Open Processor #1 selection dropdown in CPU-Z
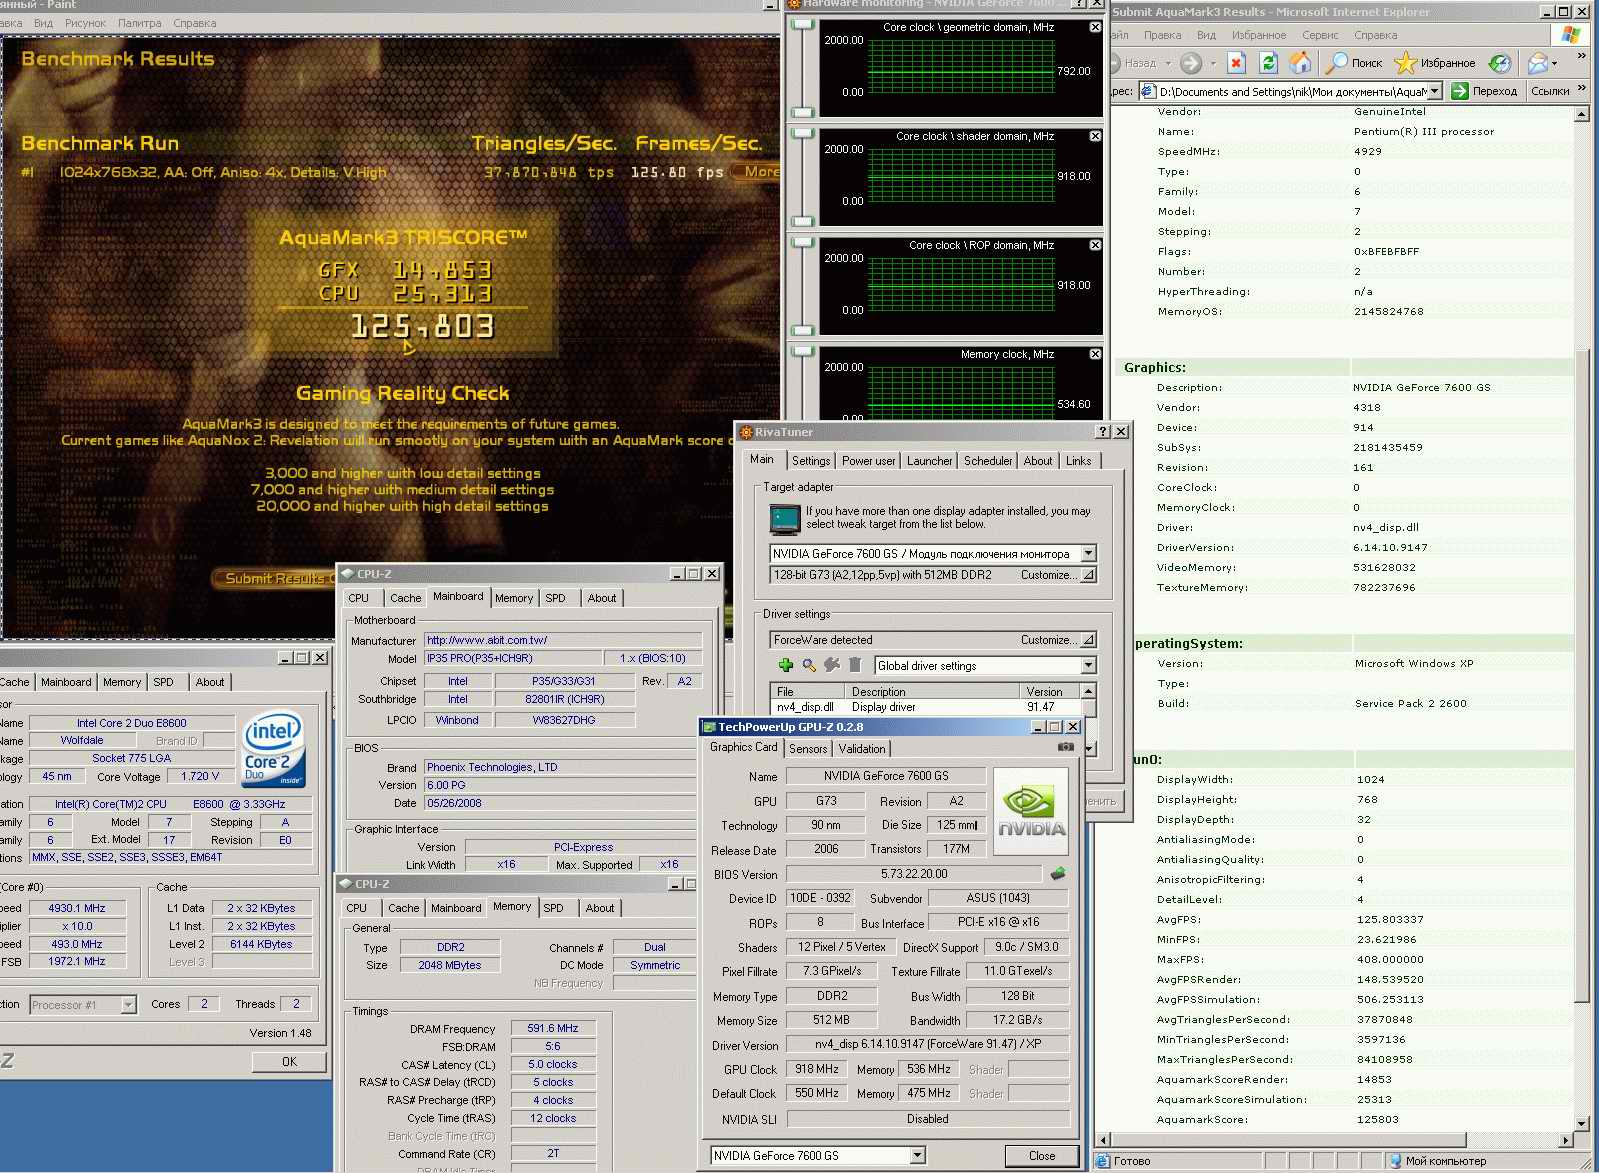 tap(128, 1004)
